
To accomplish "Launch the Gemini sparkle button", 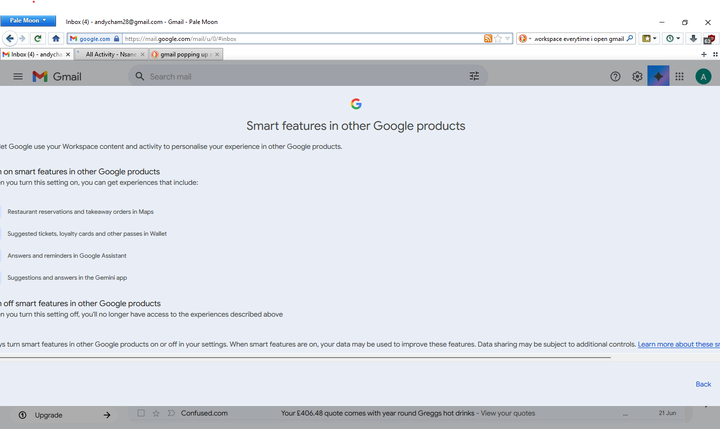I will pos(658,76).
